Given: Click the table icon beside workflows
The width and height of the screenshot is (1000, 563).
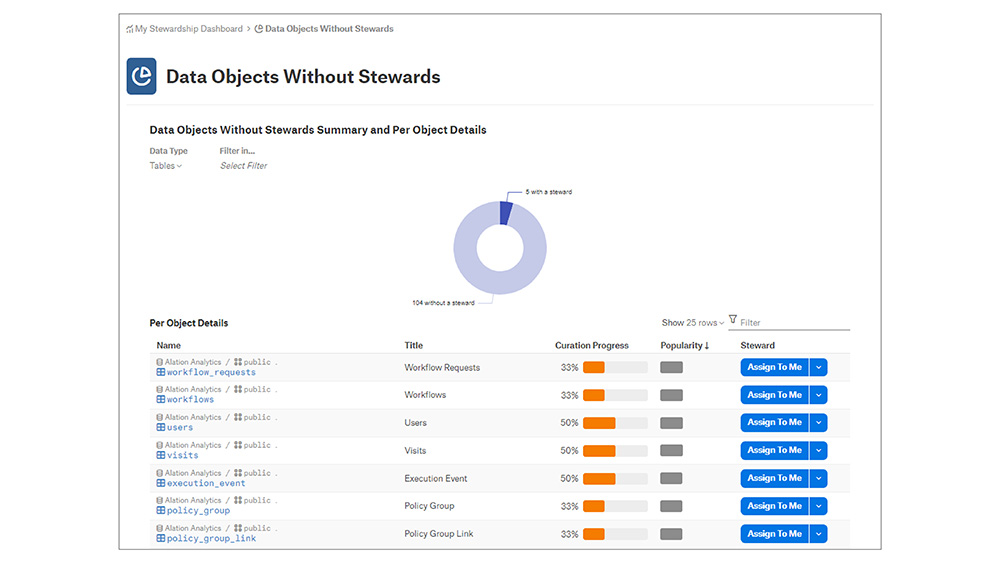Looking at the screenshot, I should (161, 400).
